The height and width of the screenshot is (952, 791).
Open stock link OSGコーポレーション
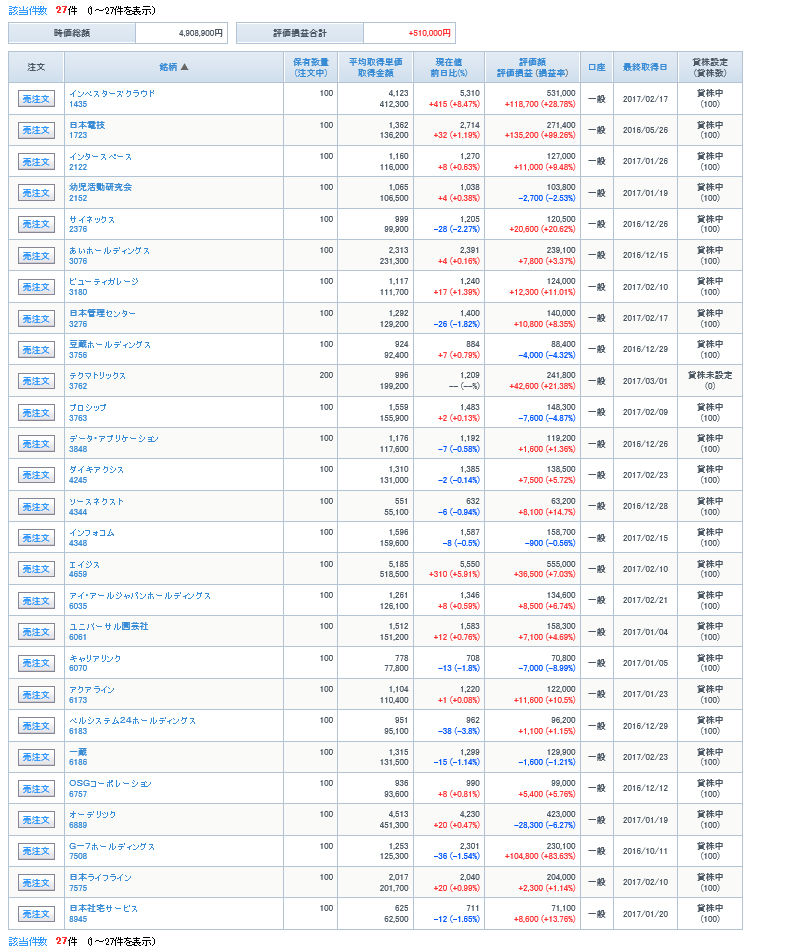coord(110,783)
